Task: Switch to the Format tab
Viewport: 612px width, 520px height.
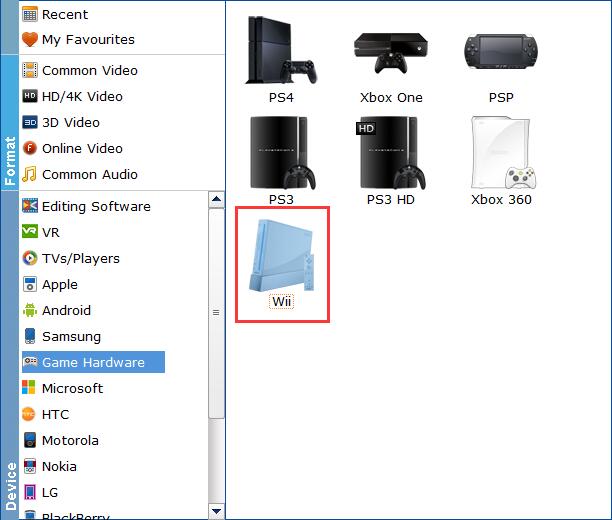Action: pyautogui.click(x=9, y=123)
